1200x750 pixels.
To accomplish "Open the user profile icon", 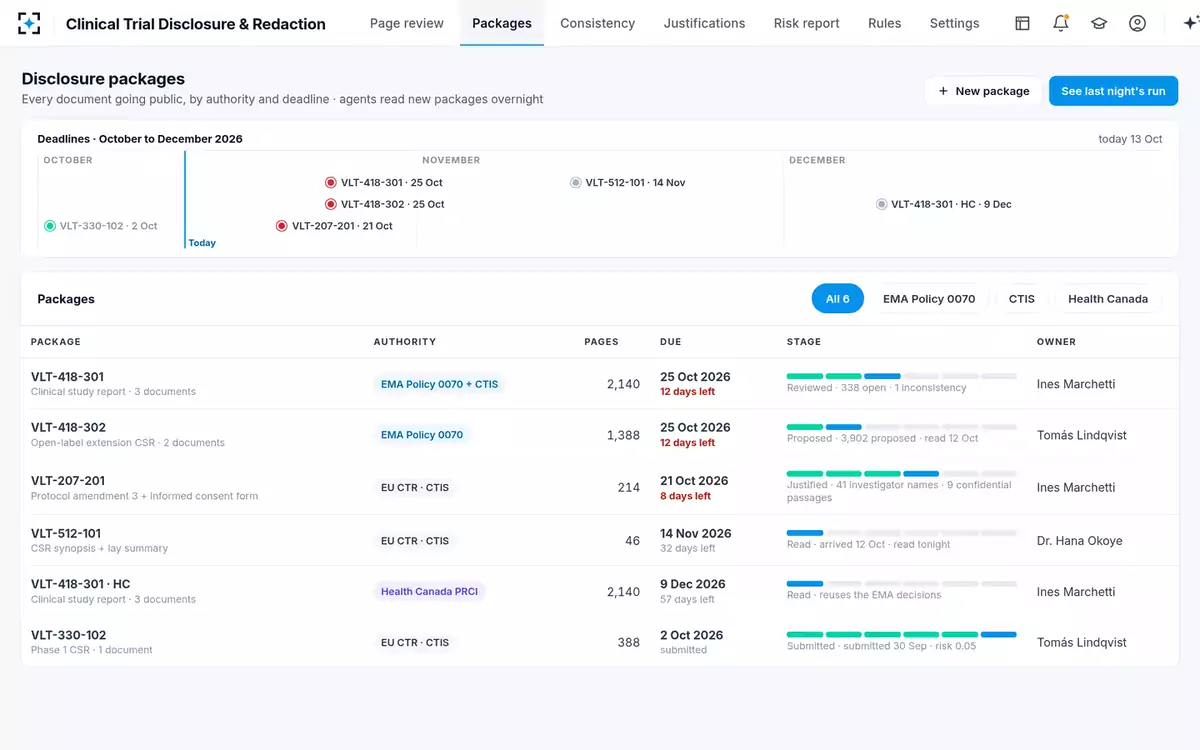I will pyautogui.click(x=1137, y=23).
